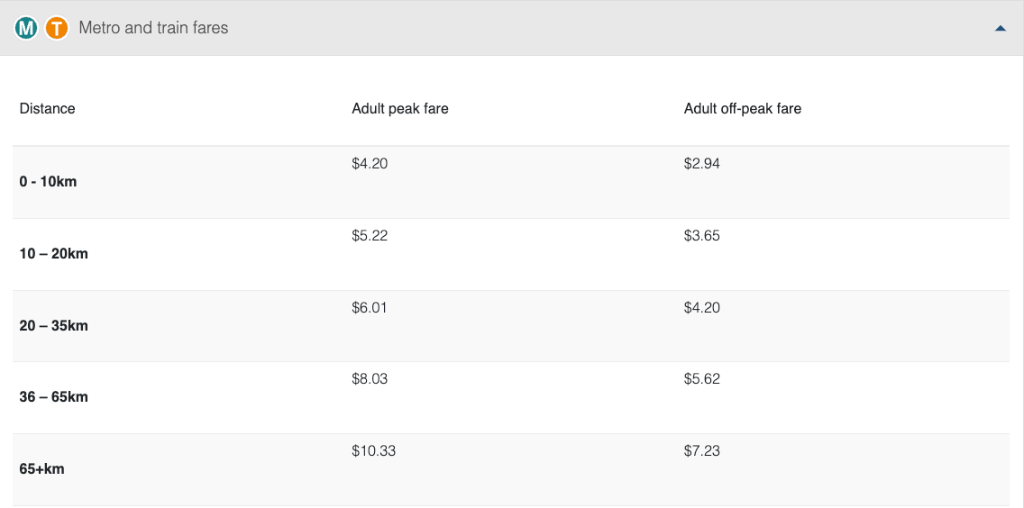
Task: Select the Adult off-peak fare column header
Action: (743, 108)
